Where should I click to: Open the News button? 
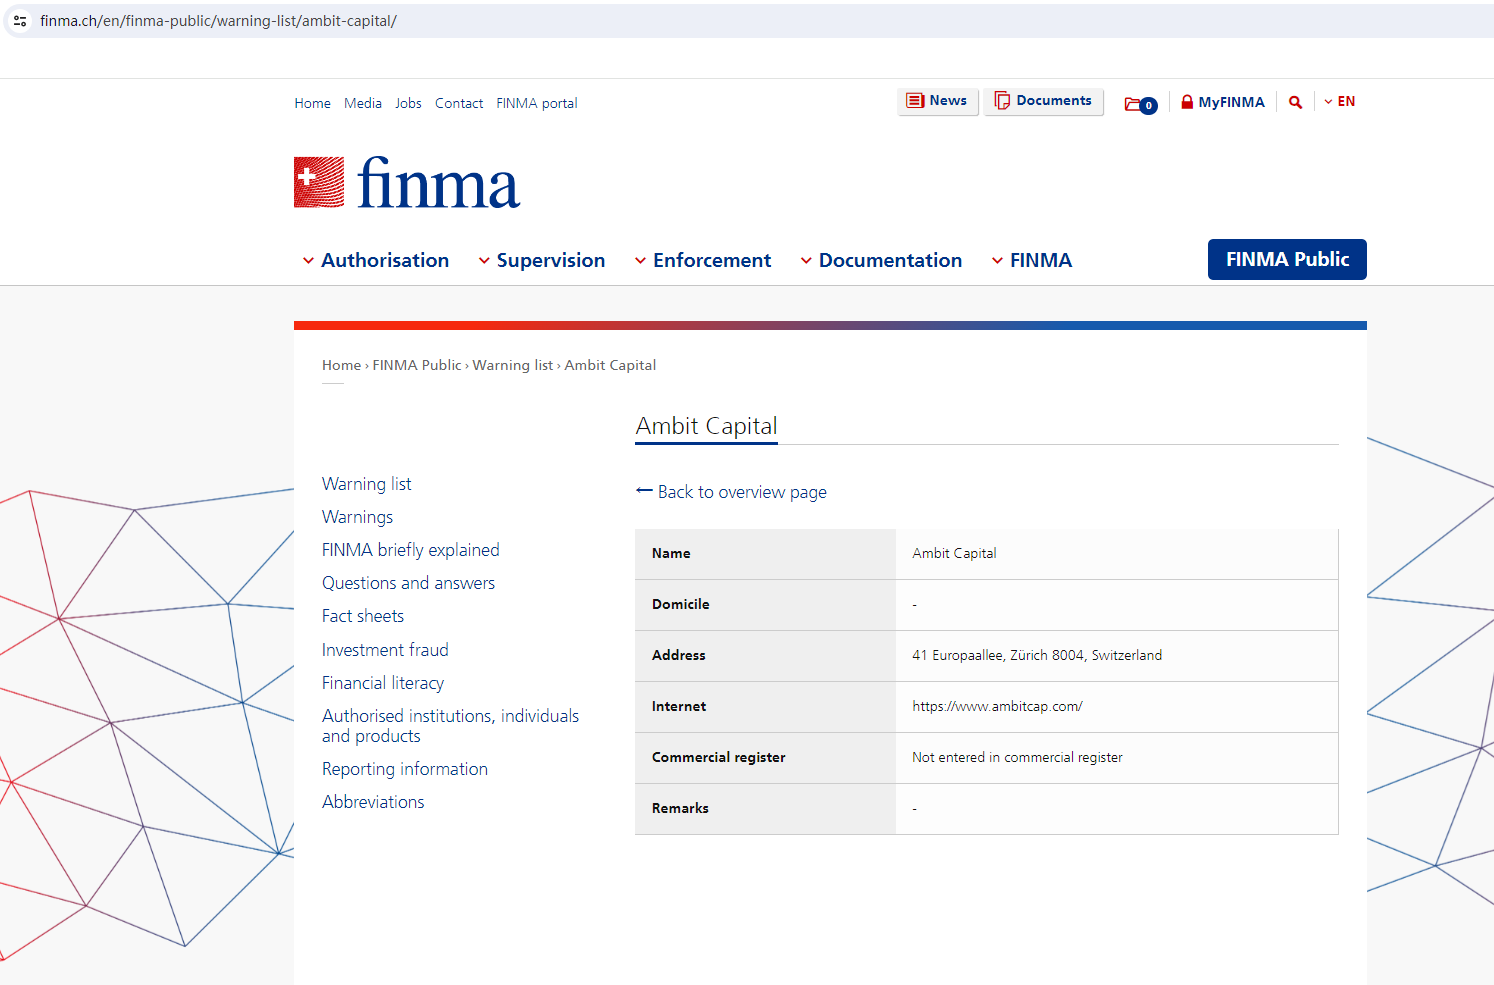tap(937, 101)
